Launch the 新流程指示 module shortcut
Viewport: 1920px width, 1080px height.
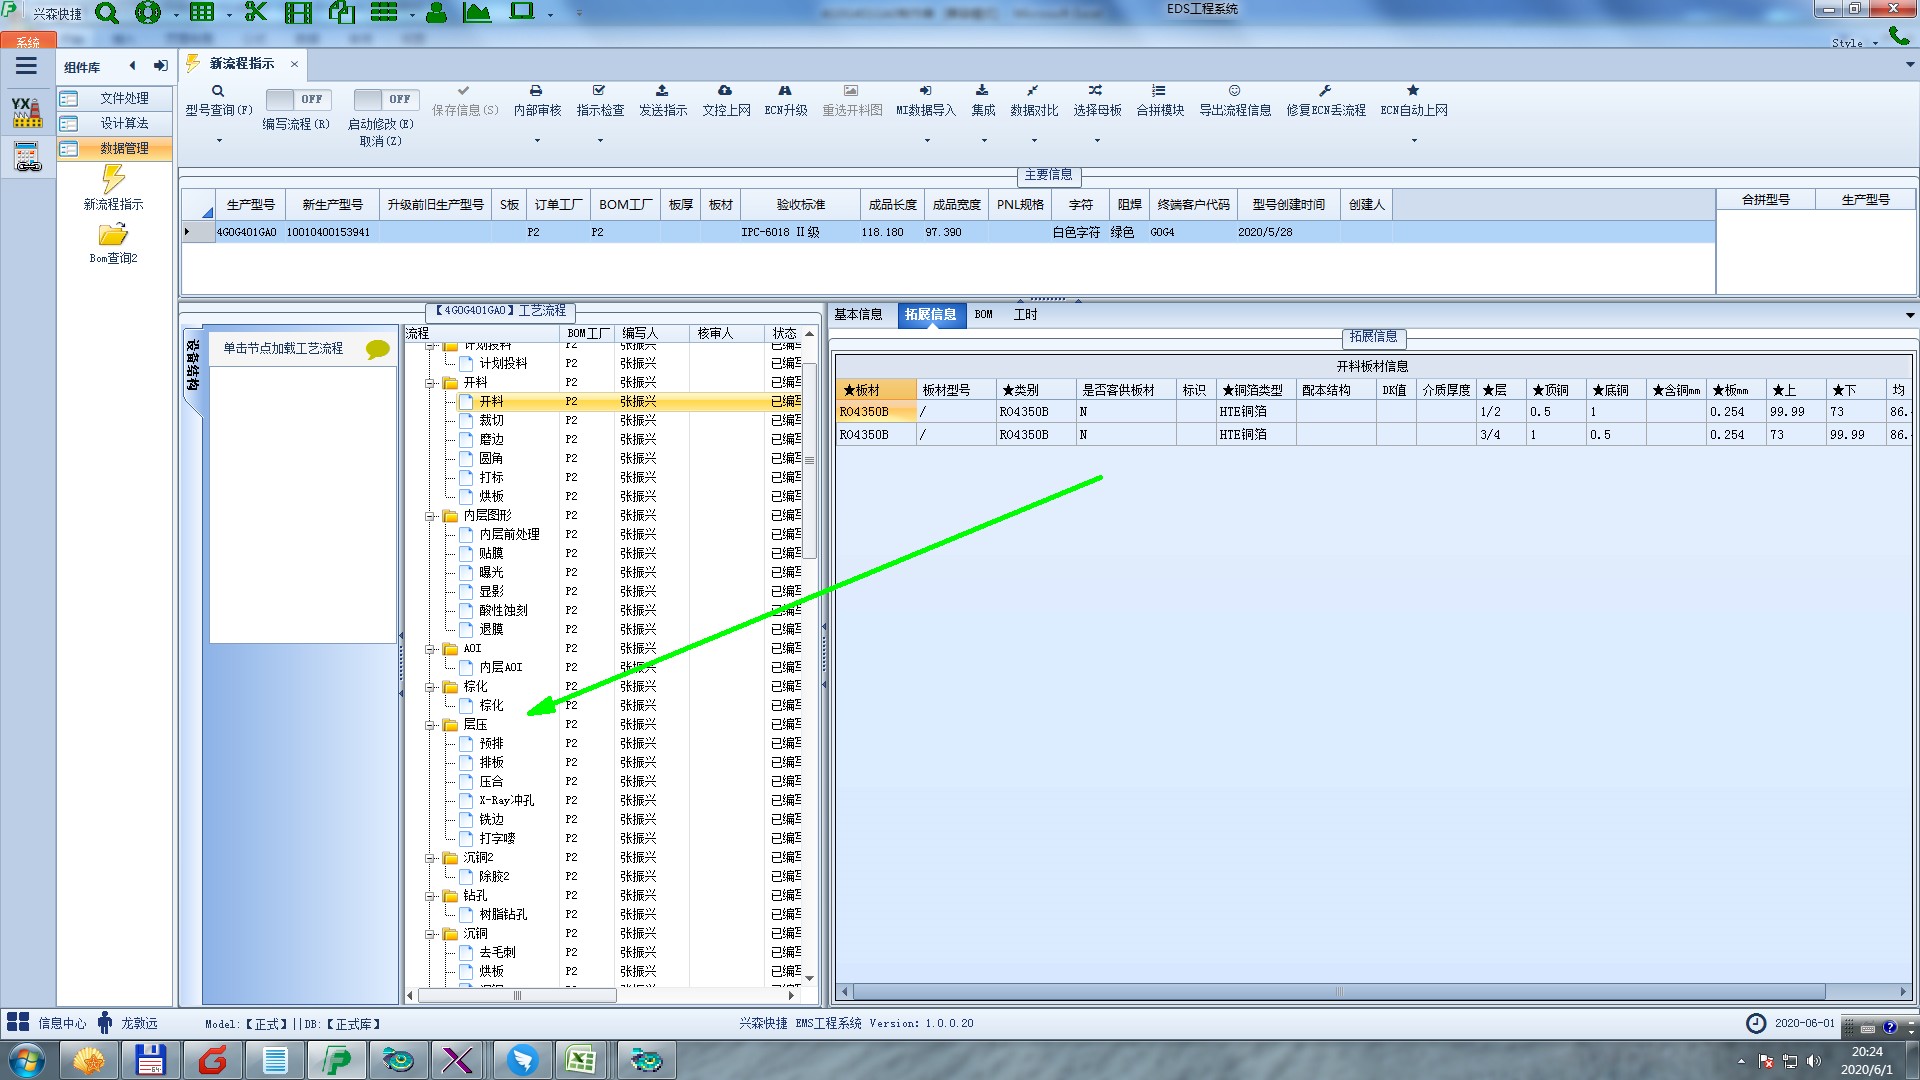pos(113,188)
